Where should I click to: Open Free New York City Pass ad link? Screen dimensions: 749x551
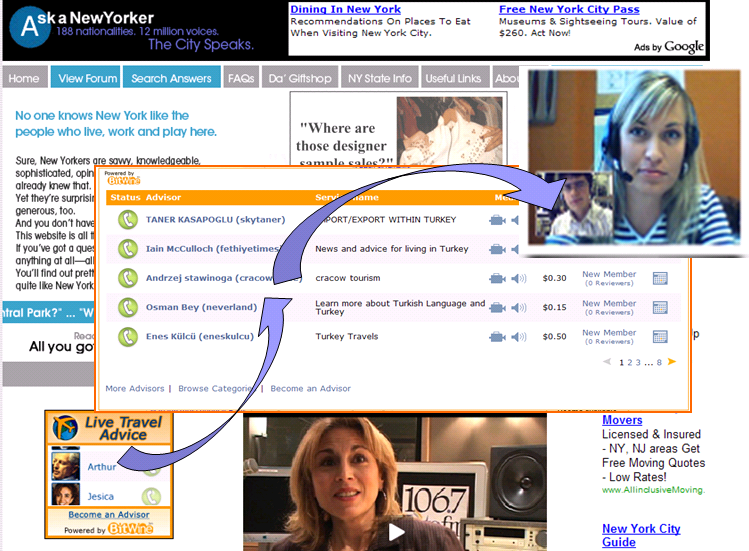coord(569,9)
